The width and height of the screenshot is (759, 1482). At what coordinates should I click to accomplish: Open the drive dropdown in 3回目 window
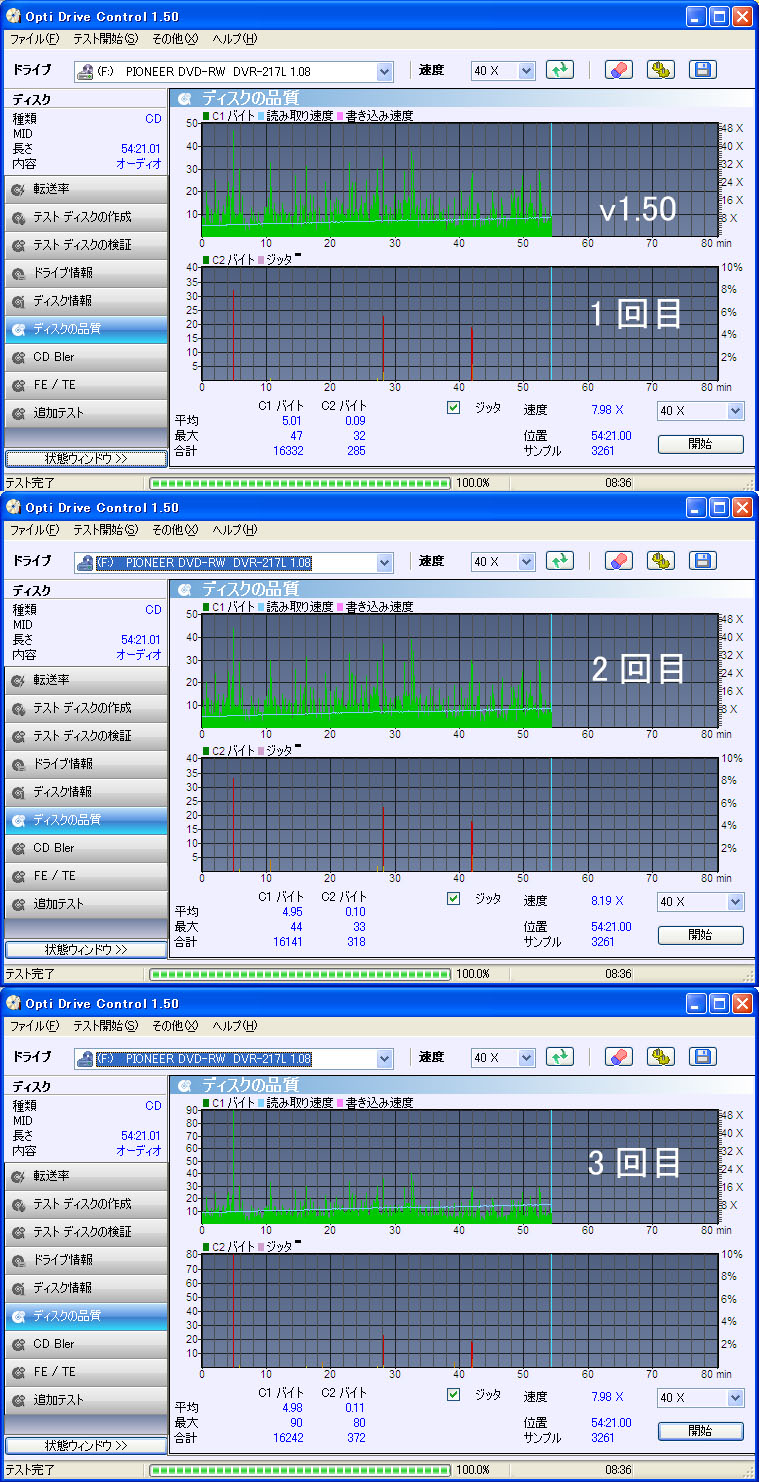[x=384, y=1059]
